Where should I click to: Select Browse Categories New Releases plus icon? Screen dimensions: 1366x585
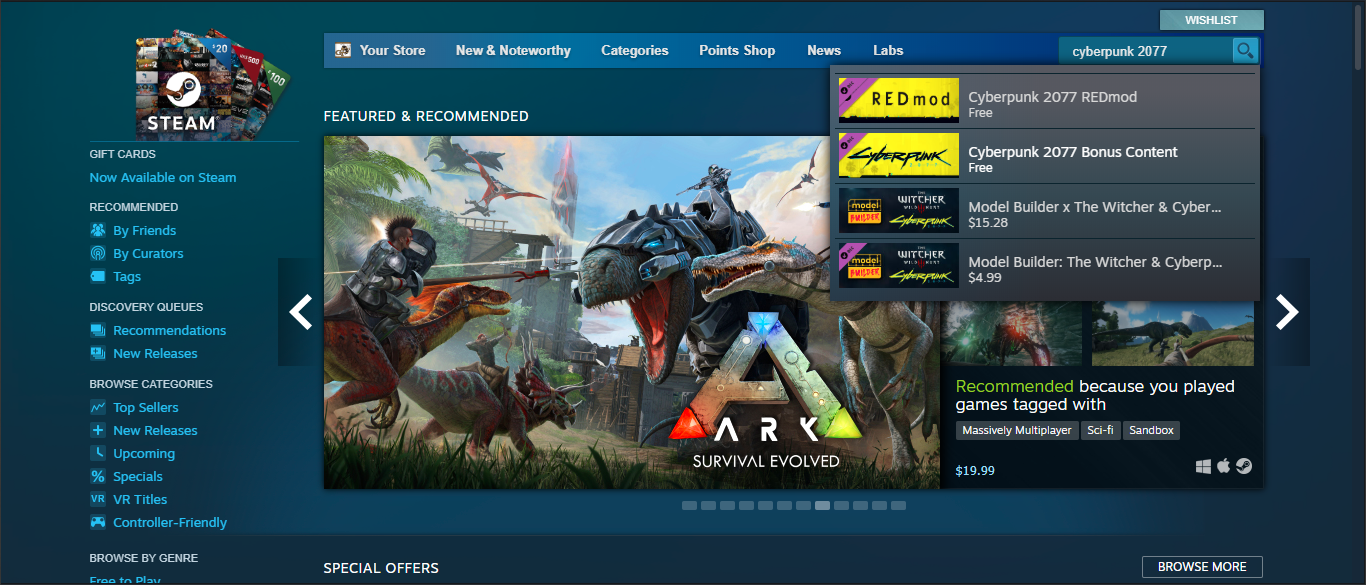pyautogui.click(x=98, y=430)
